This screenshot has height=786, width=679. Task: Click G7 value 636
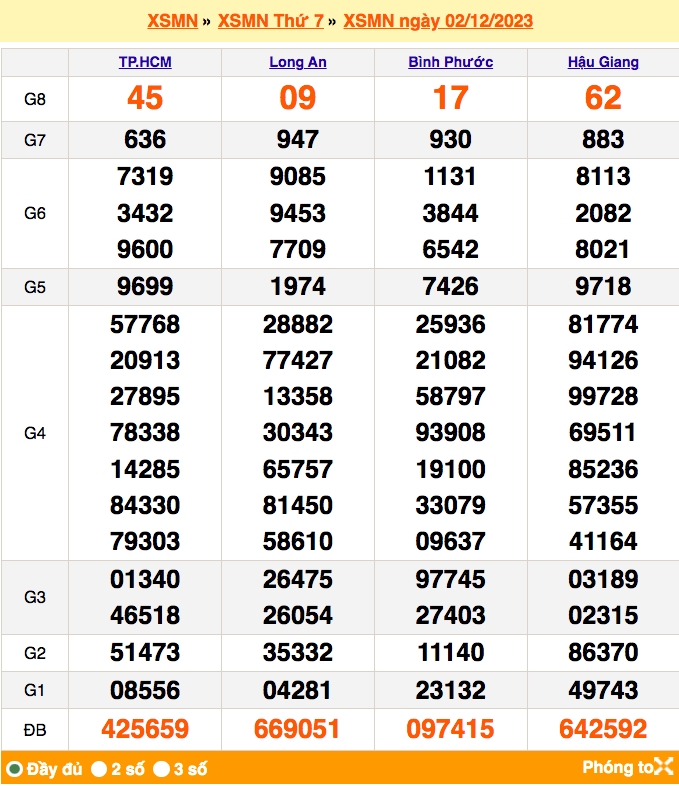(x=145, y=139)
